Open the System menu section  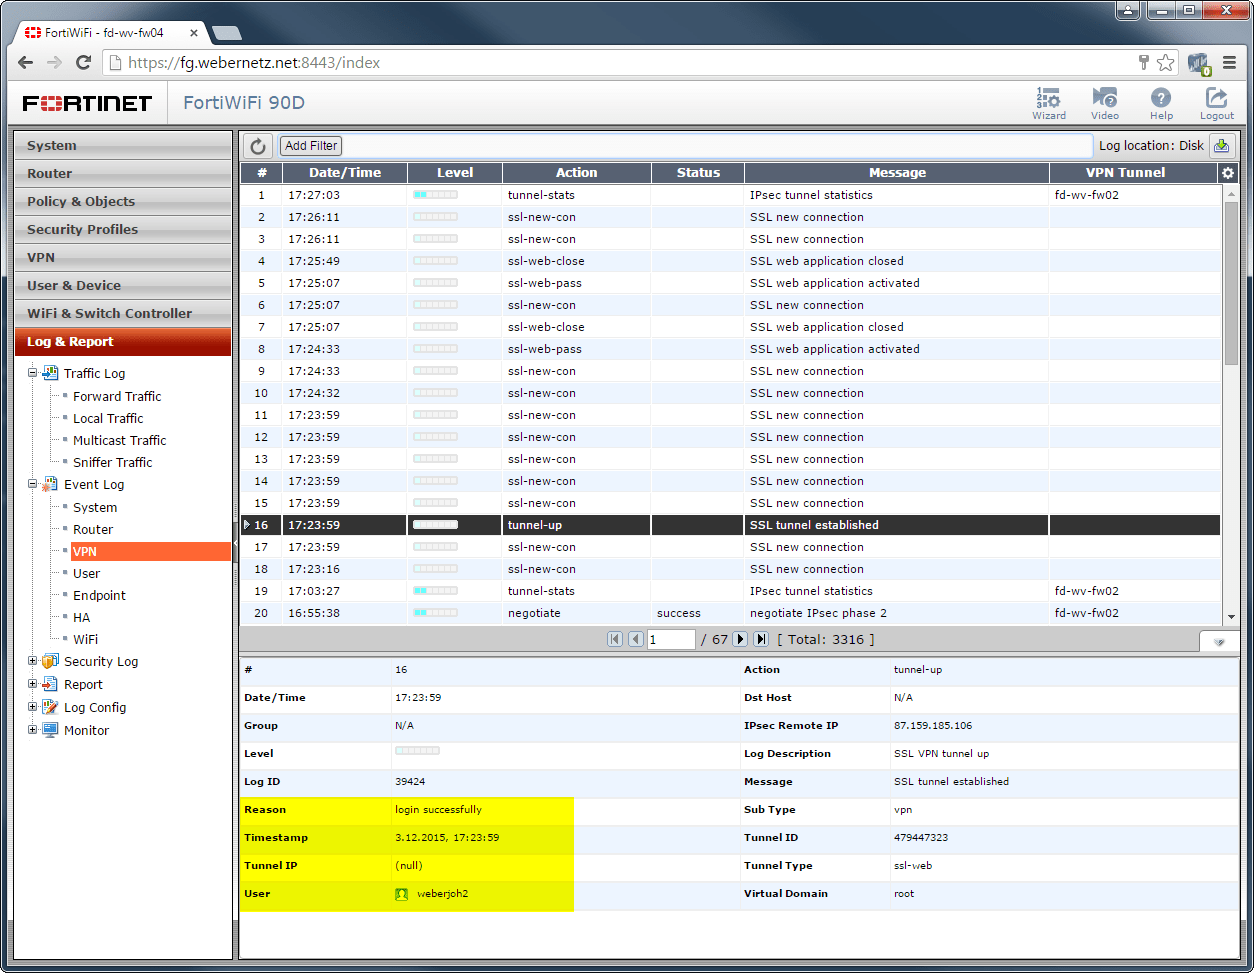[123, 145]
